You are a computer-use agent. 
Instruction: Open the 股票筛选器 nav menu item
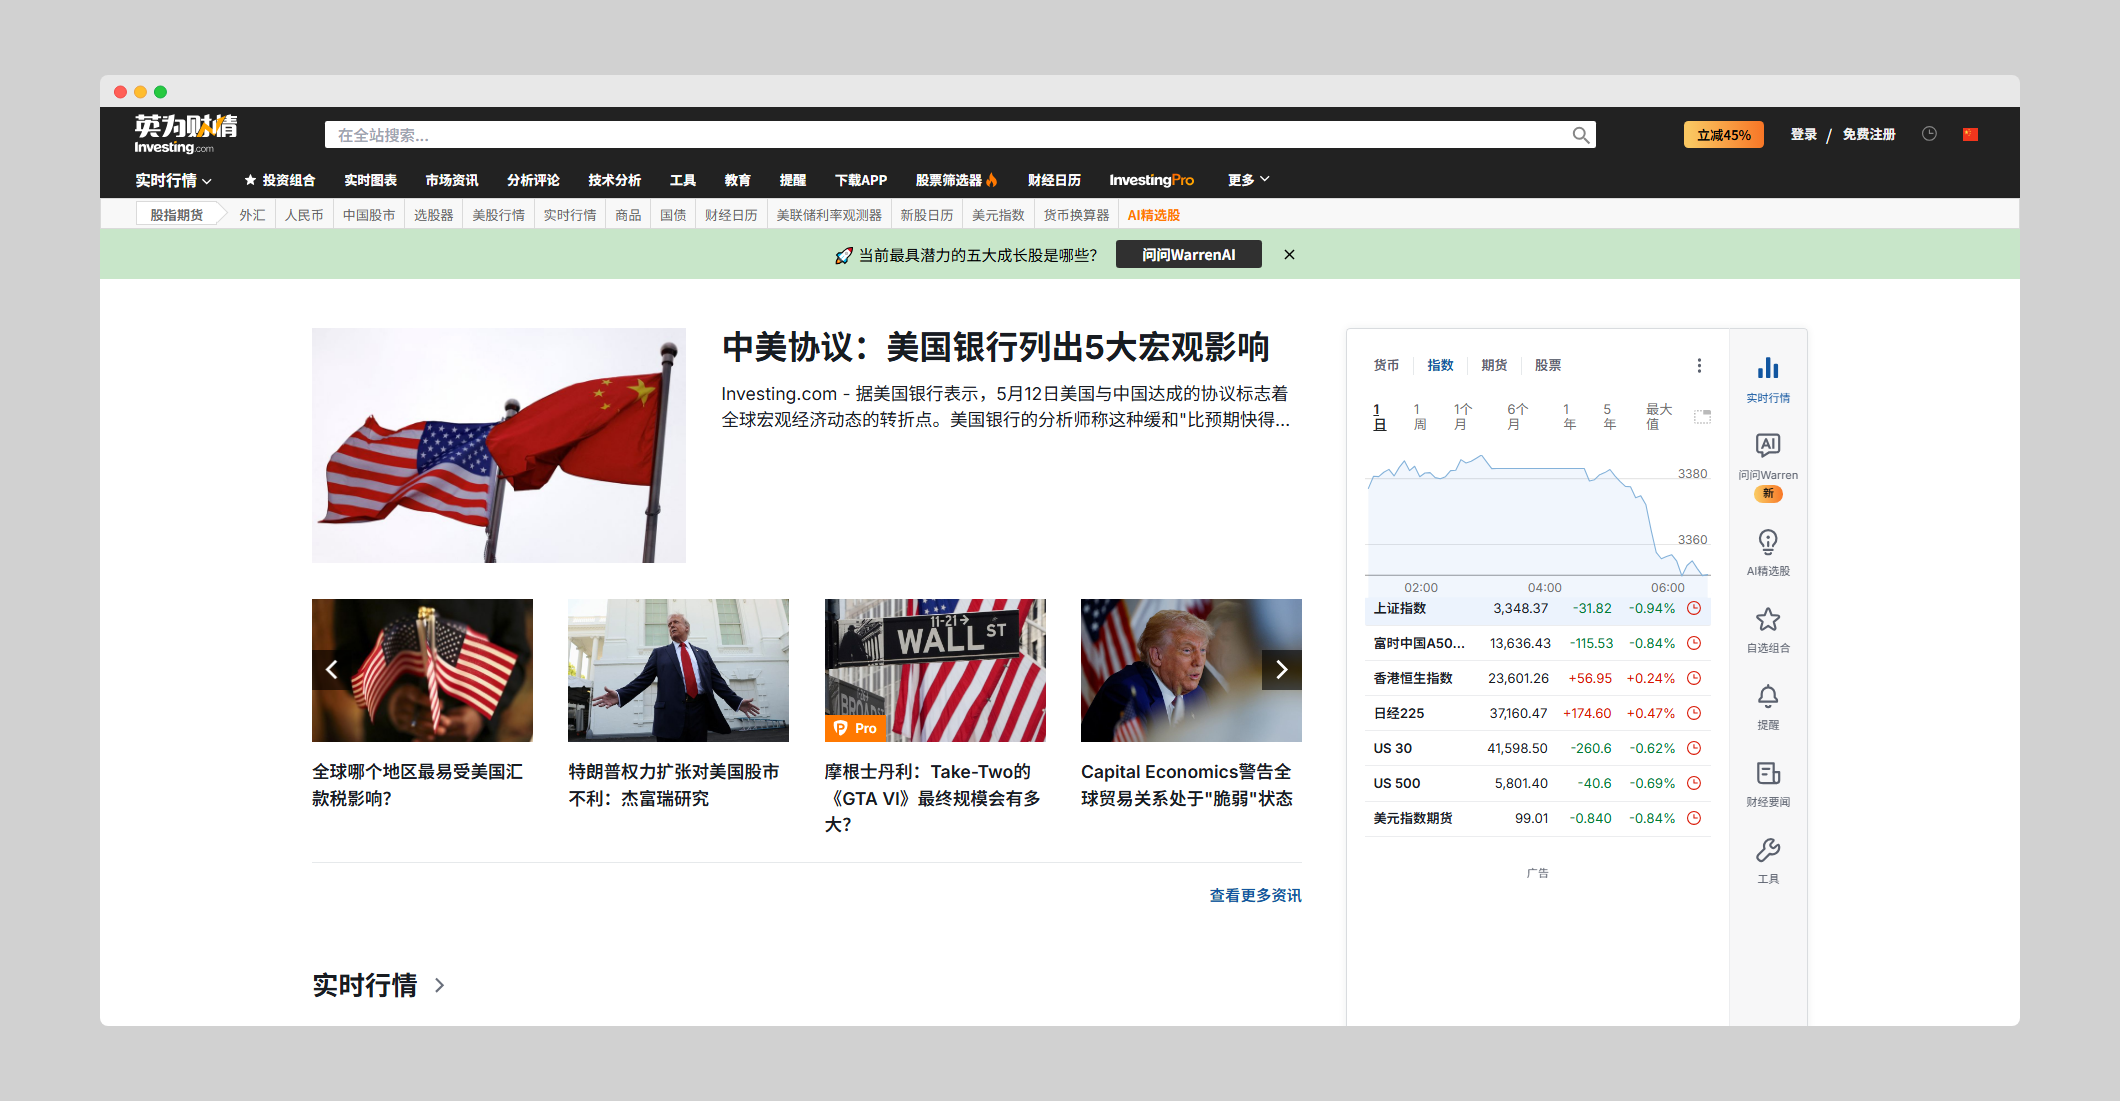(x=956, y=180)
